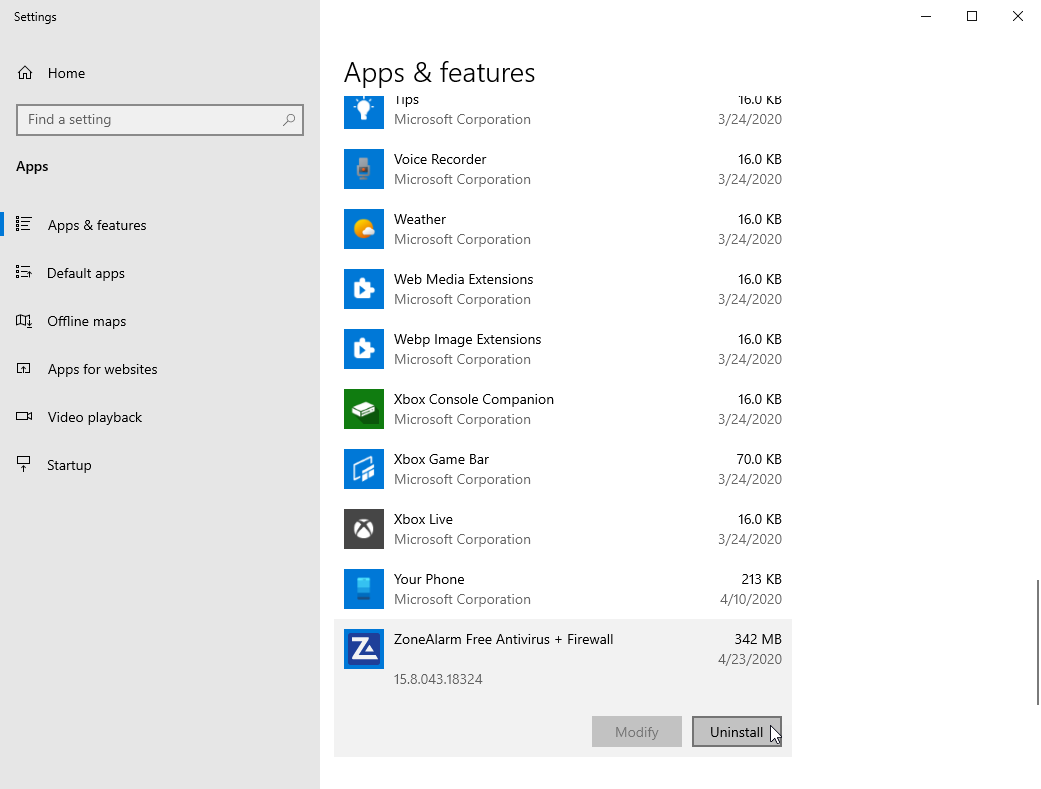Screen dimensions: 1041x789
Task: Click the Xbox Game Bar icon
Action: pyautogui.click(x=364, y=469)
